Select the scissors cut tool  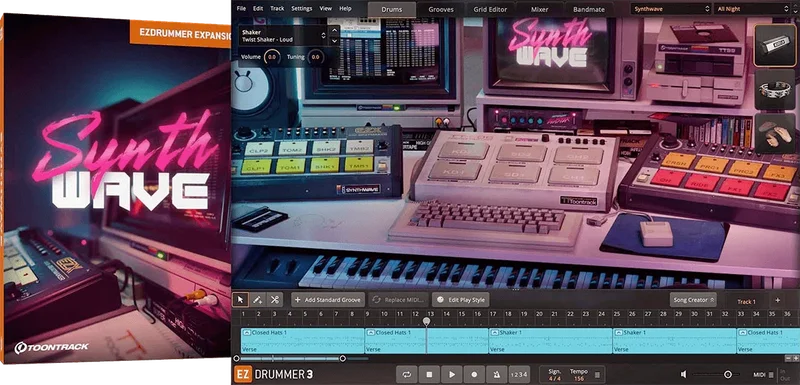click(x=274, y=300)
